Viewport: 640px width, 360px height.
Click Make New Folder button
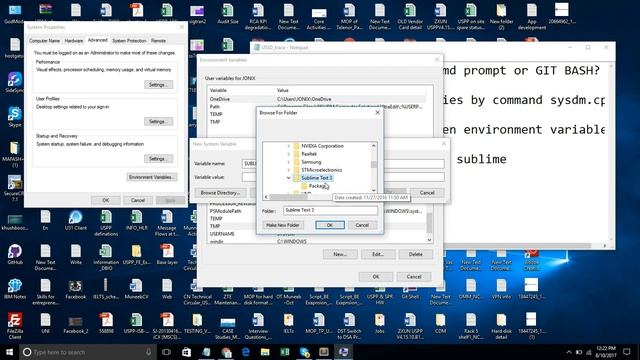(x=283, y=225)
